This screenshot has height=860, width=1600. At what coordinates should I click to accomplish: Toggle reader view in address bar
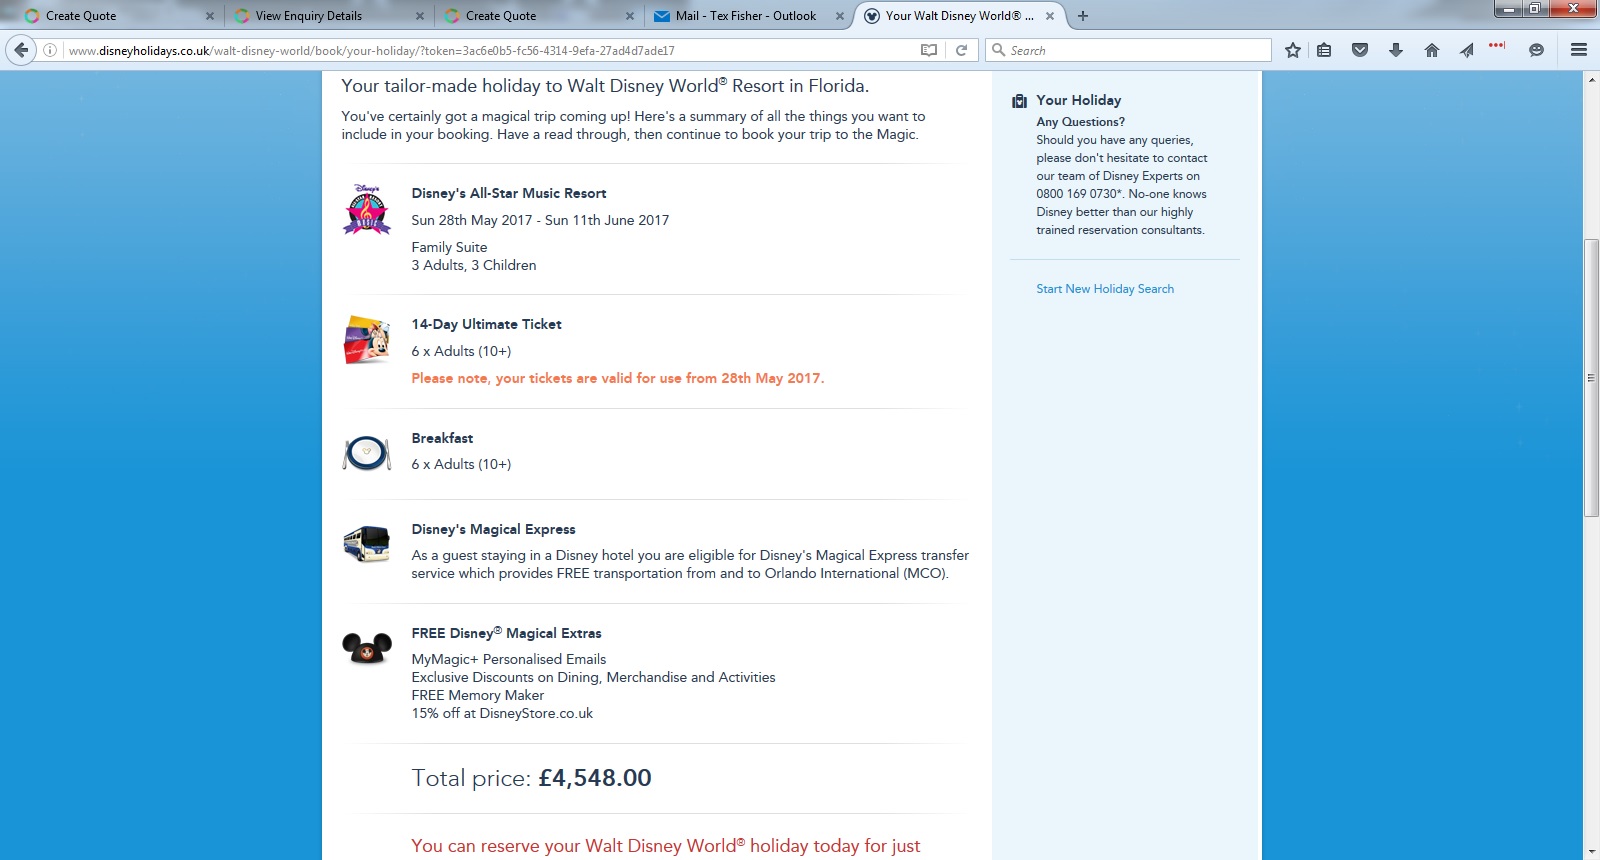pos(929,50)
